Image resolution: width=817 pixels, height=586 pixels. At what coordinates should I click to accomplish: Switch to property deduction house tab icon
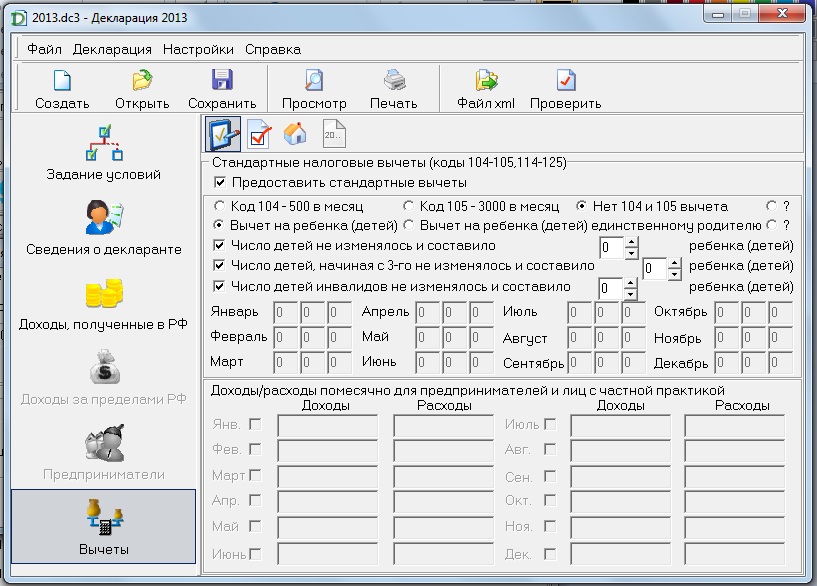click(x=295, y=134)
